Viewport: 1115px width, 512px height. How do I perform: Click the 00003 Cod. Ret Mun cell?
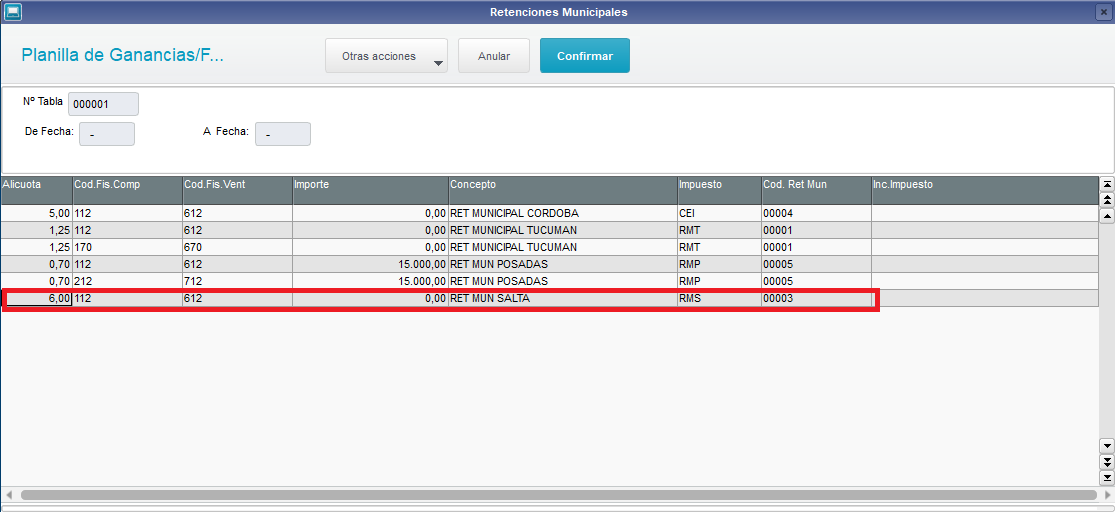click(x=816, y=299)
